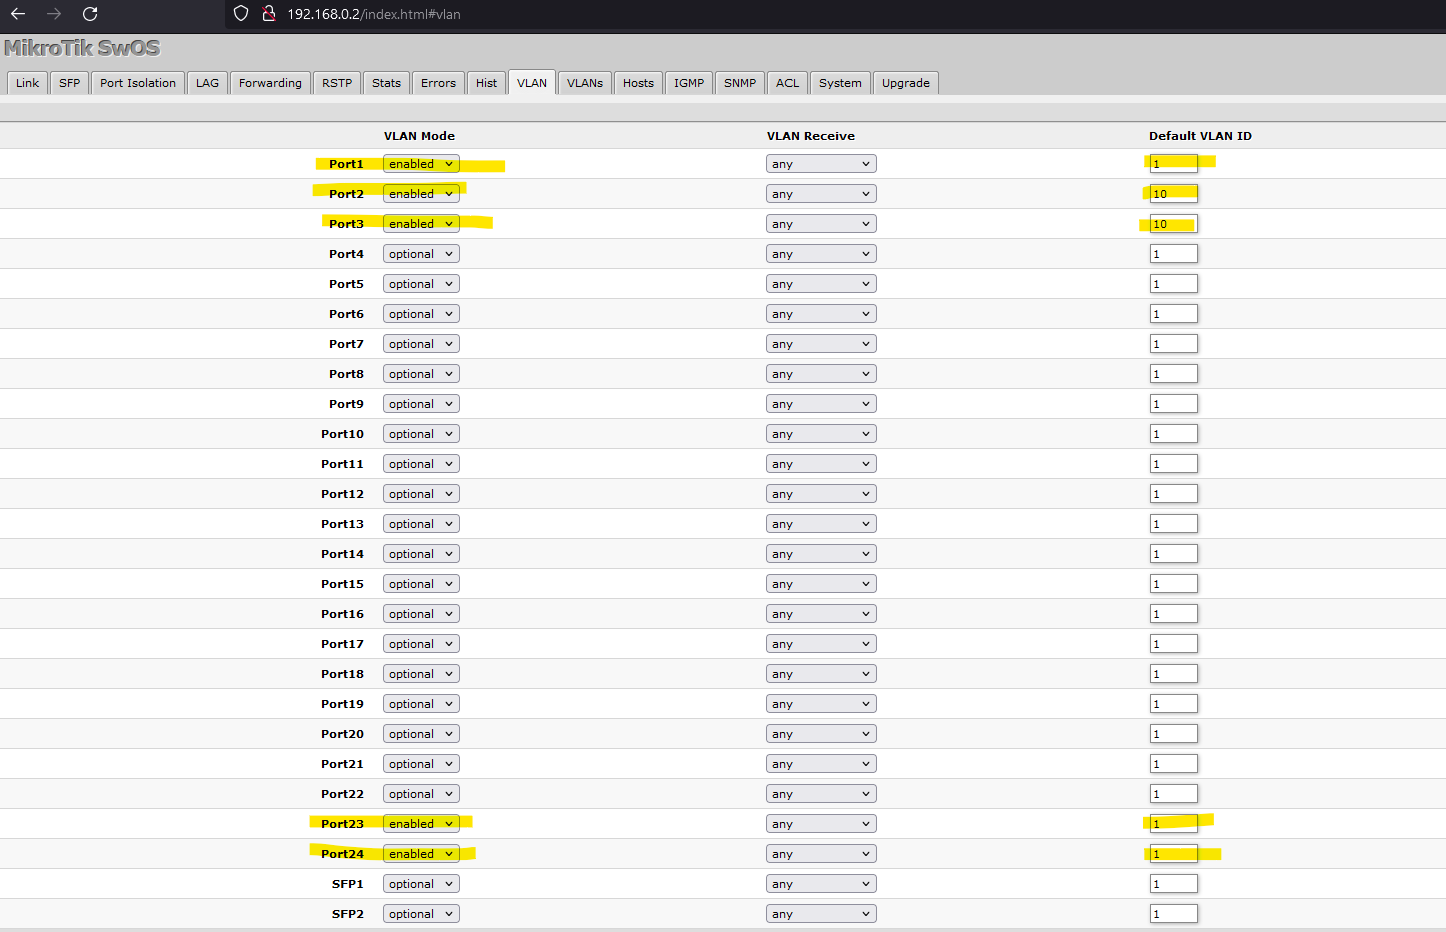Click the MikroTik SwOS logo text
The width and height of the screenshot is (1446, 932).
pos(82,48)
